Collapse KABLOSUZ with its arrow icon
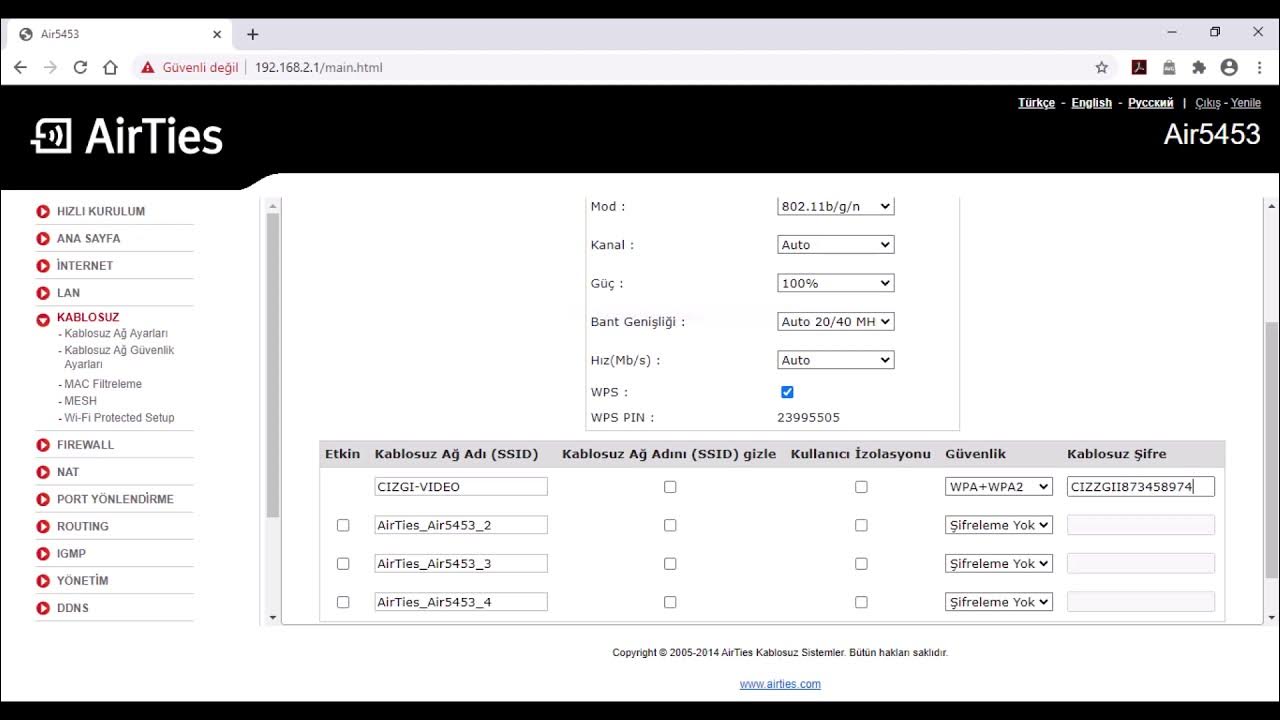The height and width of the screenshot is (720, 1280). pyautogui.click(x=43, y=320)
